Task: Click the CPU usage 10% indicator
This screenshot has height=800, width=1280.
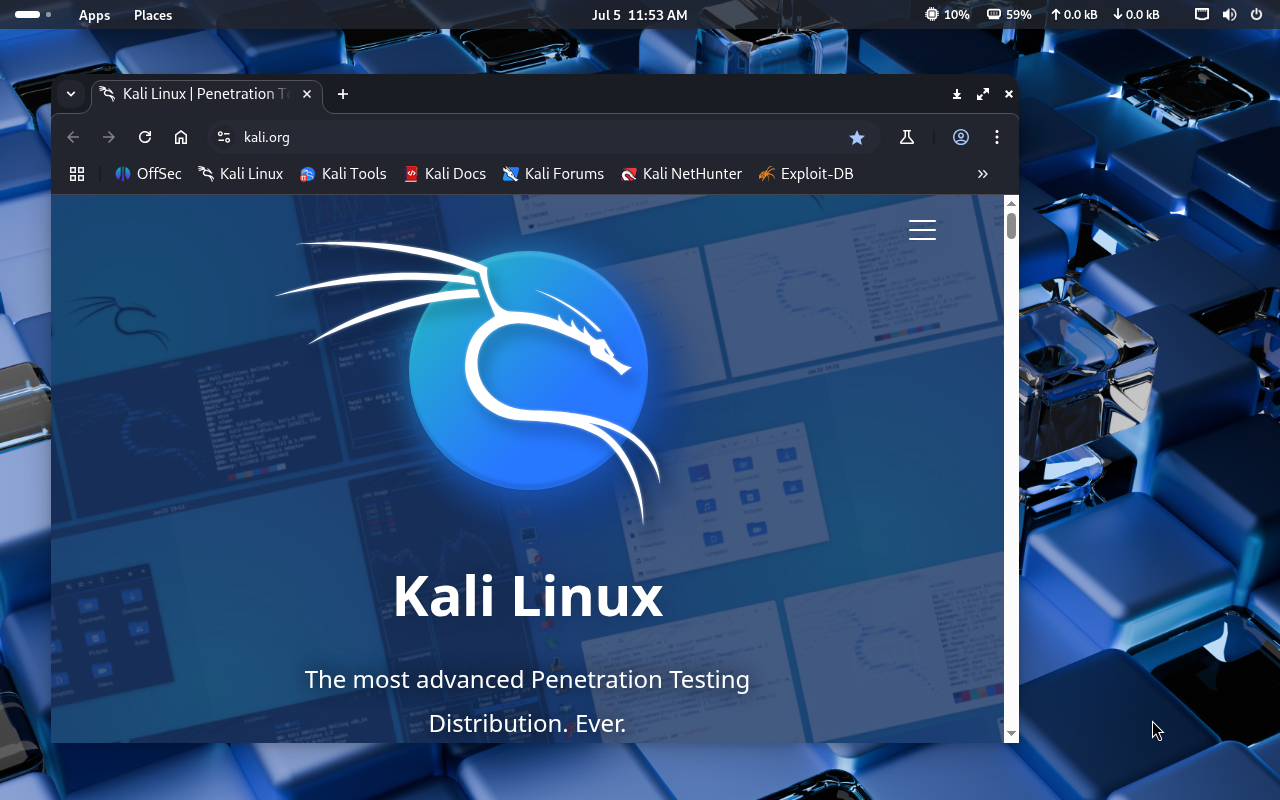Action: [947, 15]
